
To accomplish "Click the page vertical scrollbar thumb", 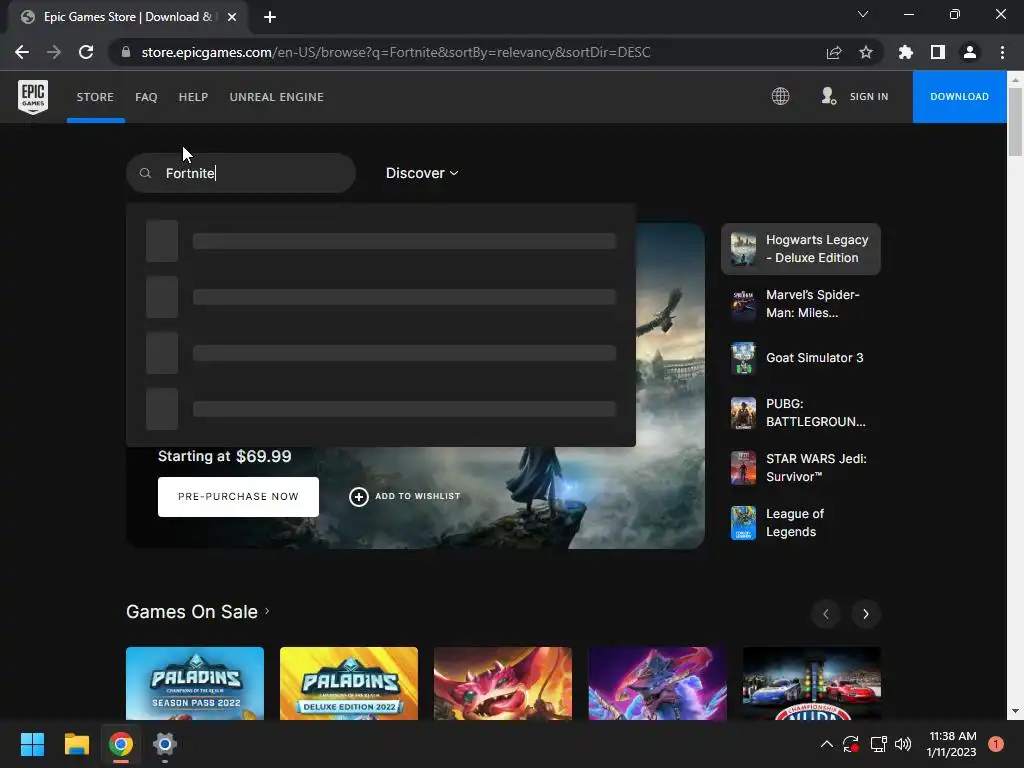I will (1015, 121).
